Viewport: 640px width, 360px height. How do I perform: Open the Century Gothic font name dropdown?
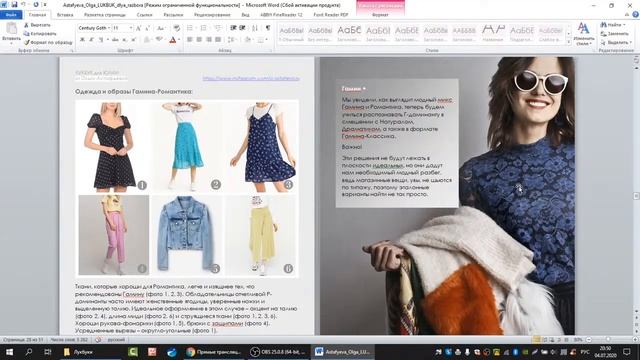click(109, 28)
